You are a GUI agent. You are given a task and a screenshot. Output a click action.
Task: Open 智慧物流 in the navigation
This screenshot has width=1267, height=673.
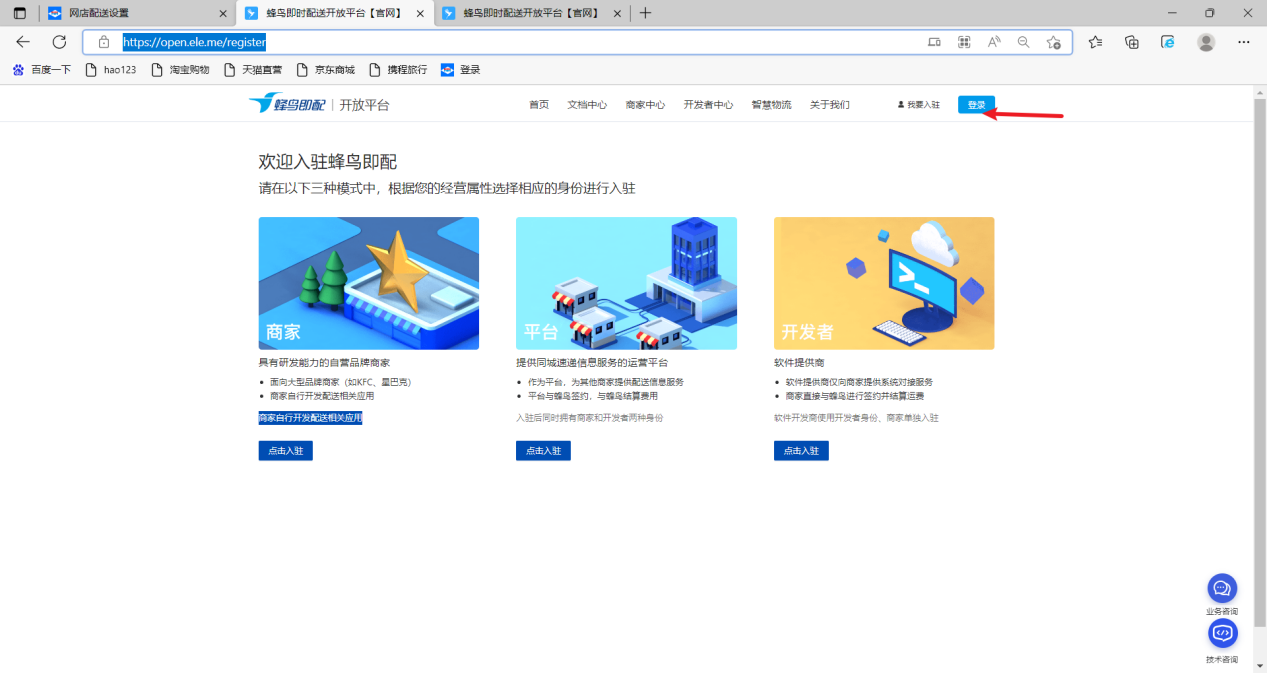pyautogui.click(x=771, y=105)
